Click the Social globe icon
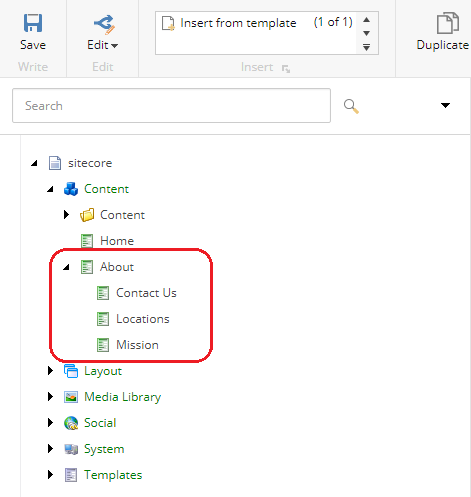The image size is (471, 497). (71, 423)
